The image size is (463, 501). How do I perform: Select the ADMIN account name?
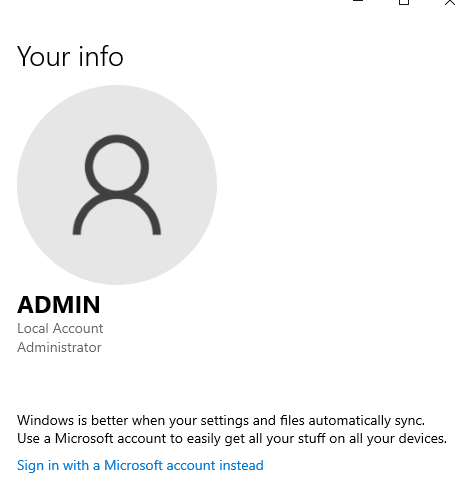click(x=59, y=305)
